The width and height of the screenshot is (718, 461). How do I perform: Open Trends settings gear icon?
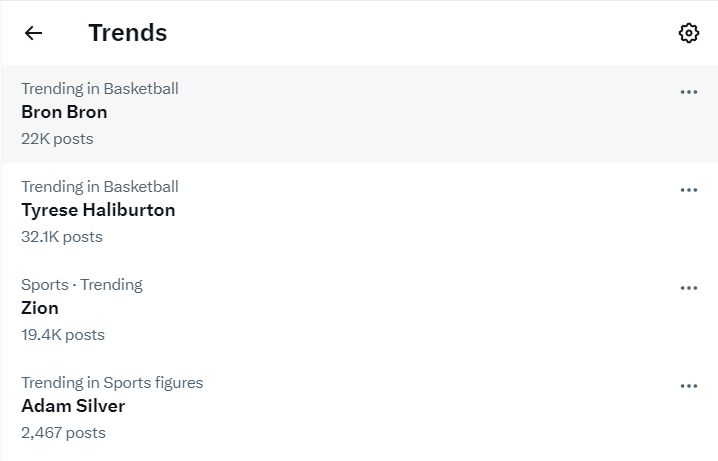pos(688,33)
